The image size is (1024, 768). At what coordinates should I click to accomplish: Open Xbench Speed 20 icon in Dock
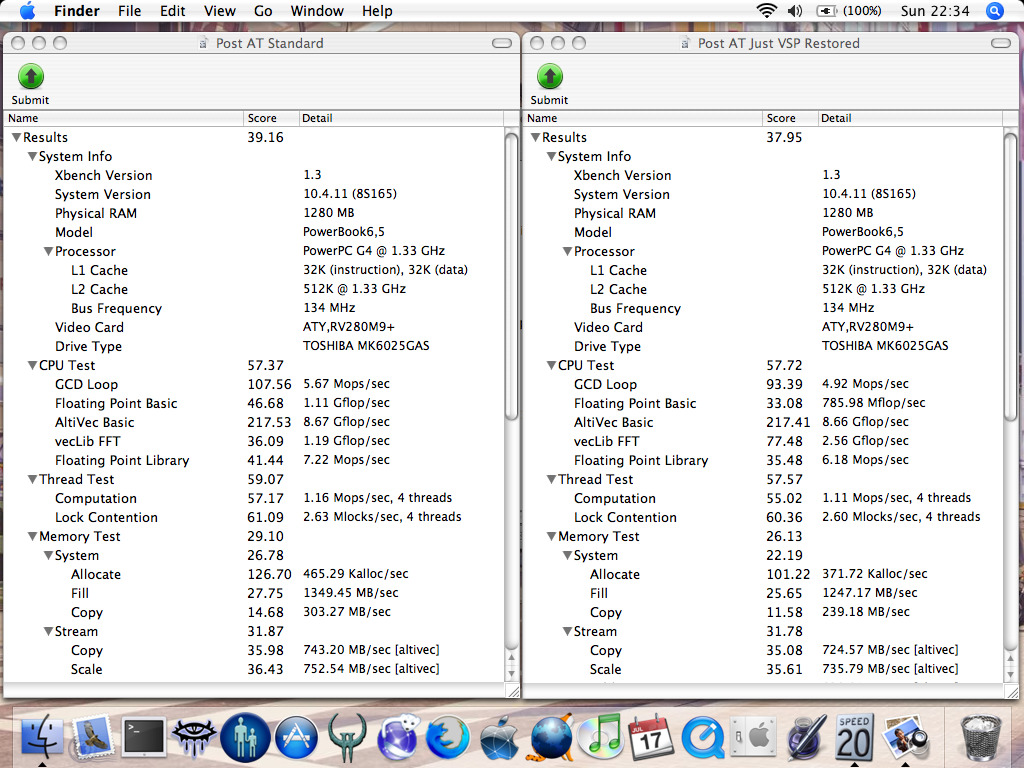click(854, 737)
